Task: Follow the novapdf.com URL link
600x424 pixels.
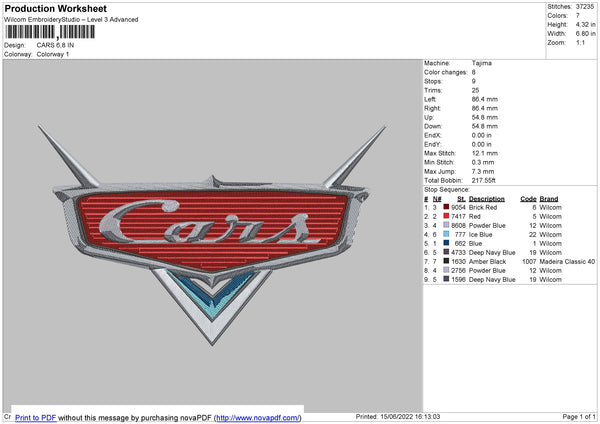Action: 257,417
